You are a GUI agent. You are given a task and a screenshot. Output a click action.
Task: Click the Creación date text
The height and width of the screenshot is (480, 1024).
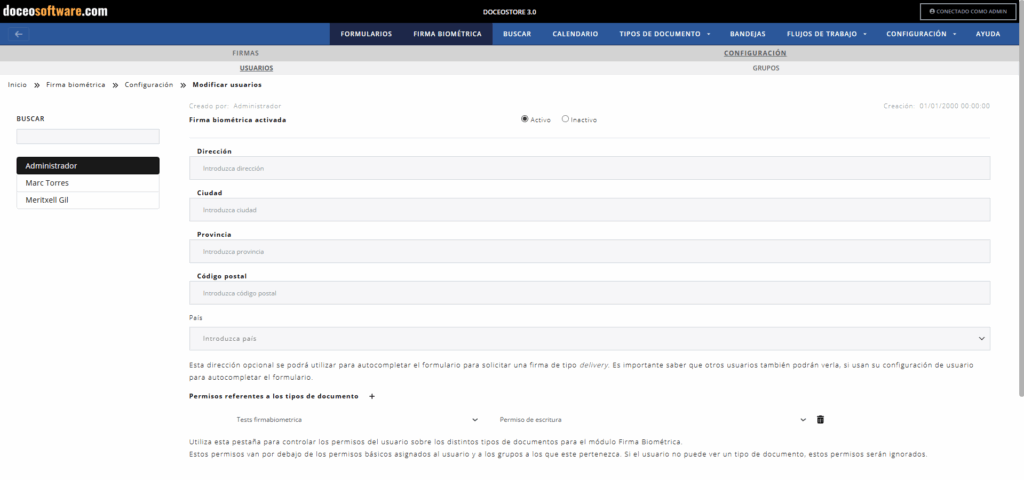click(936, 106)
